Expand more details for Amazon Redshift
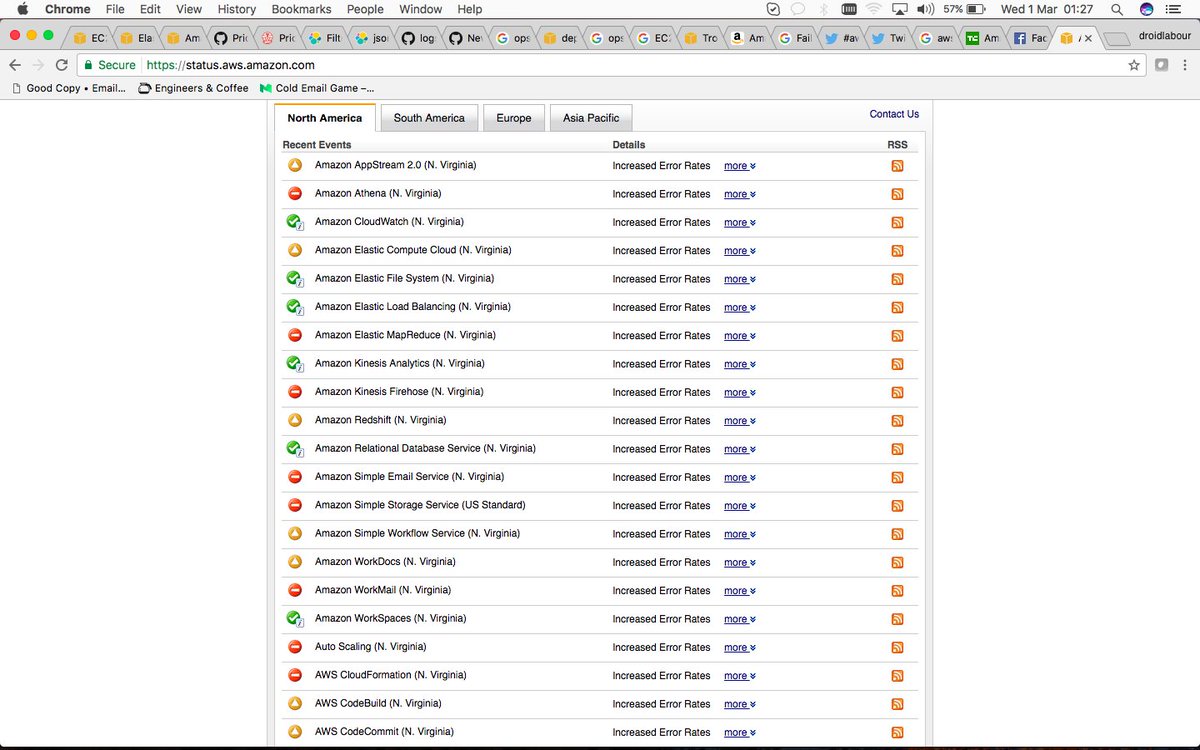1200x750 pixels. click(739, 421)
